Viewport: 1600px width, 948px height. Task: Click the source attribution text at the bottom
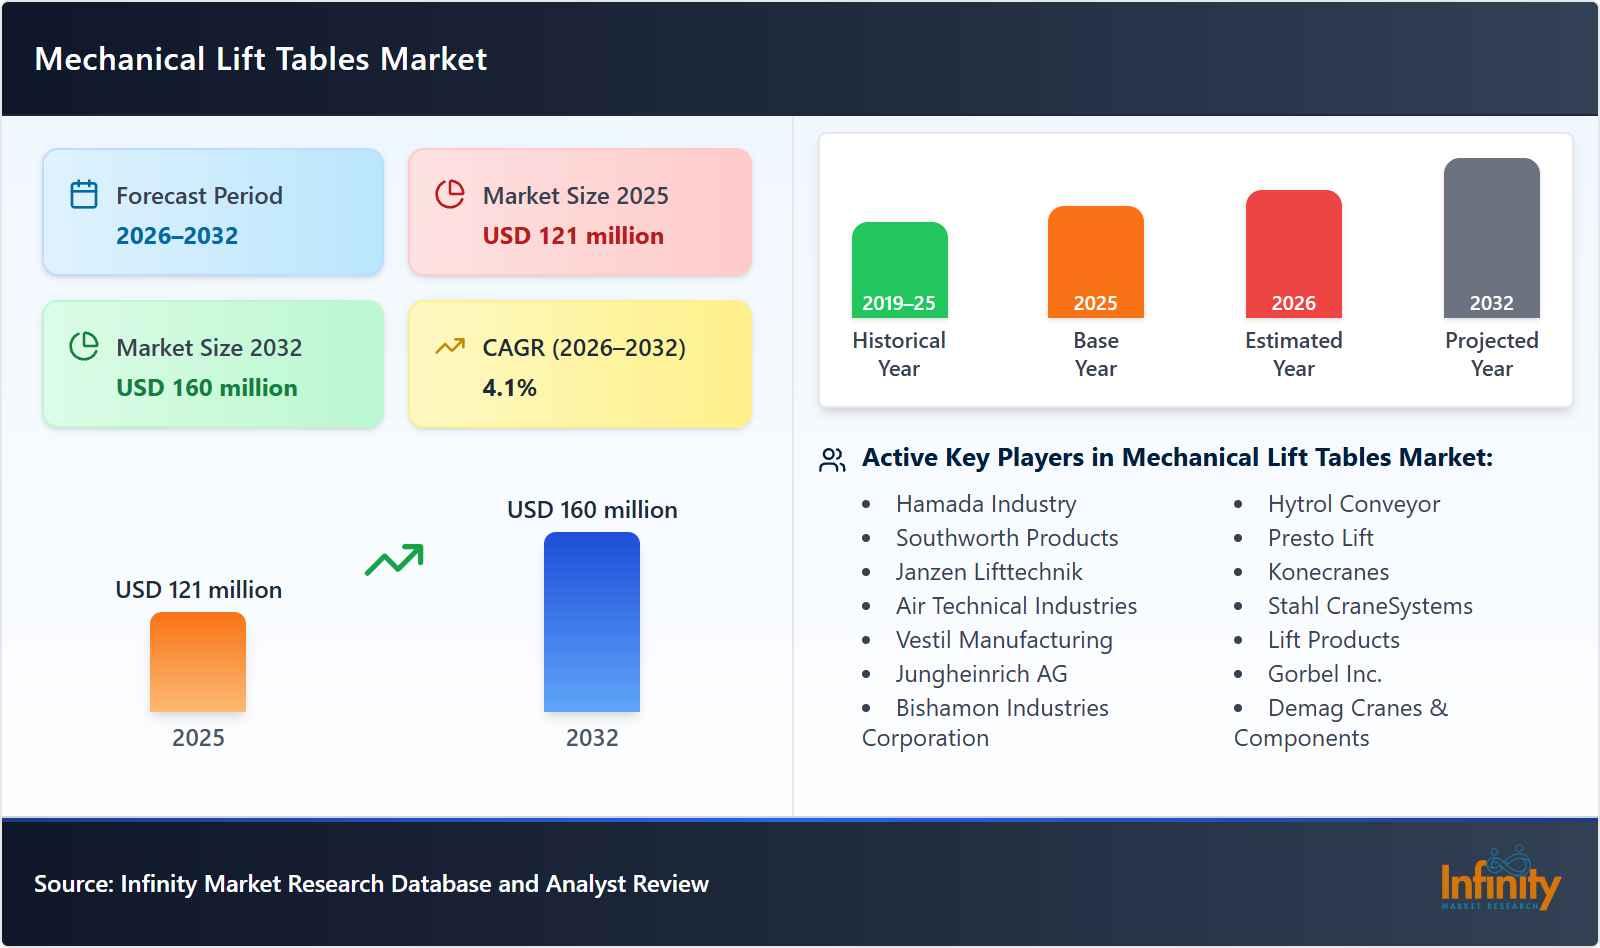(x=371, y=884)
